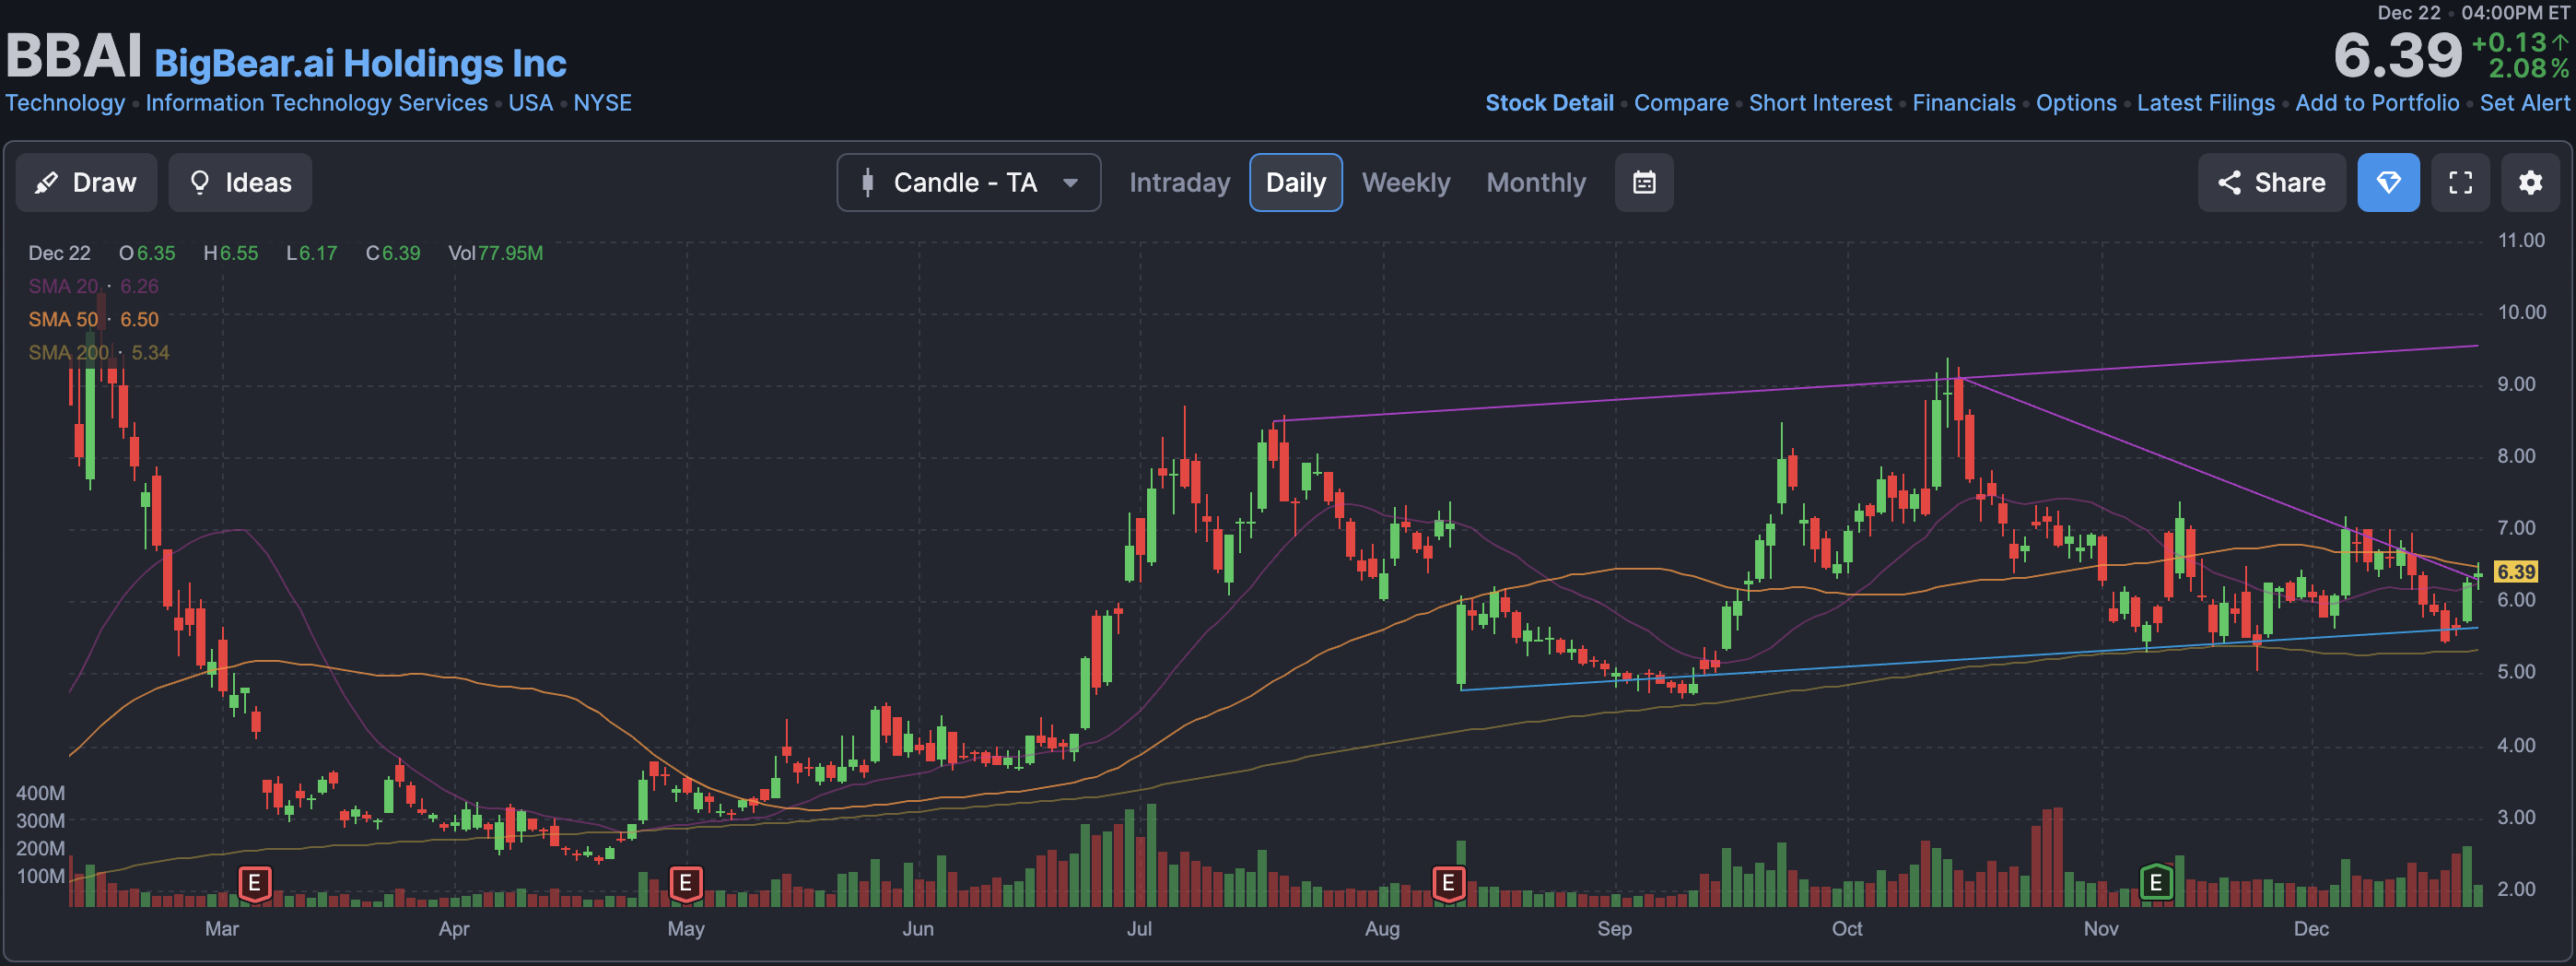Click the dropdown arrow beside Candle - TA
The image size is (2576, 966).
1070,183
